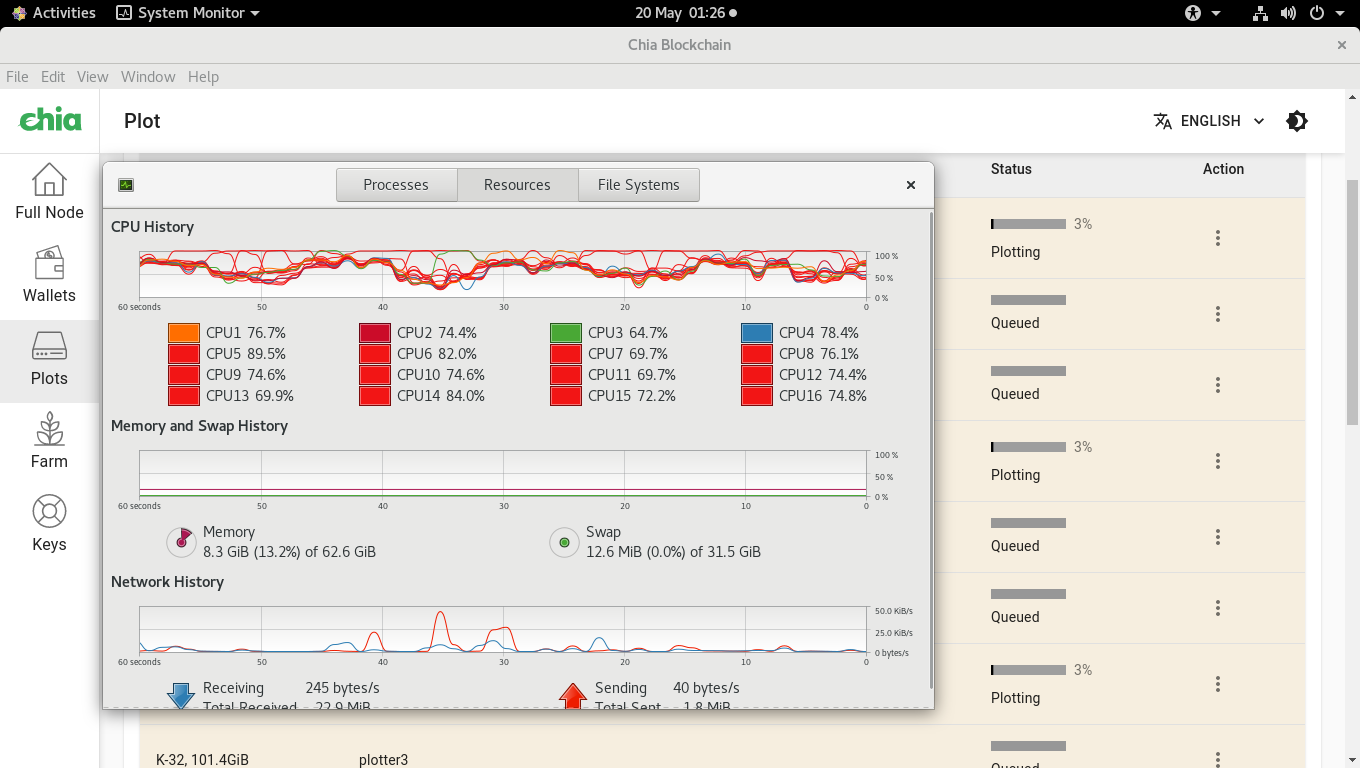
Task: Pick color for CPU7 swatch
Action: (x=566, y=354)
